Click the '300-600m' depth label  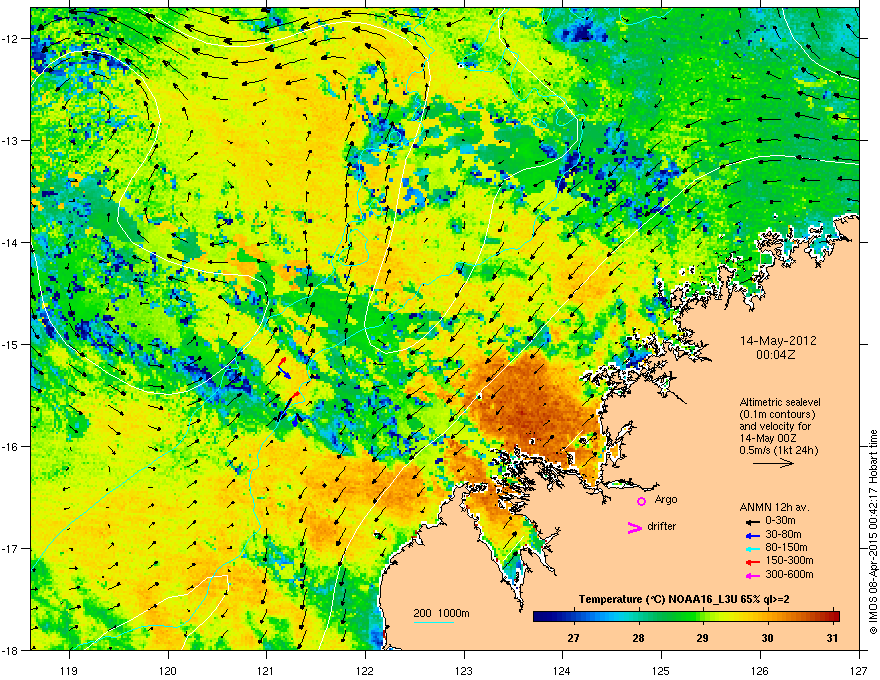click(x=789, y=574)
